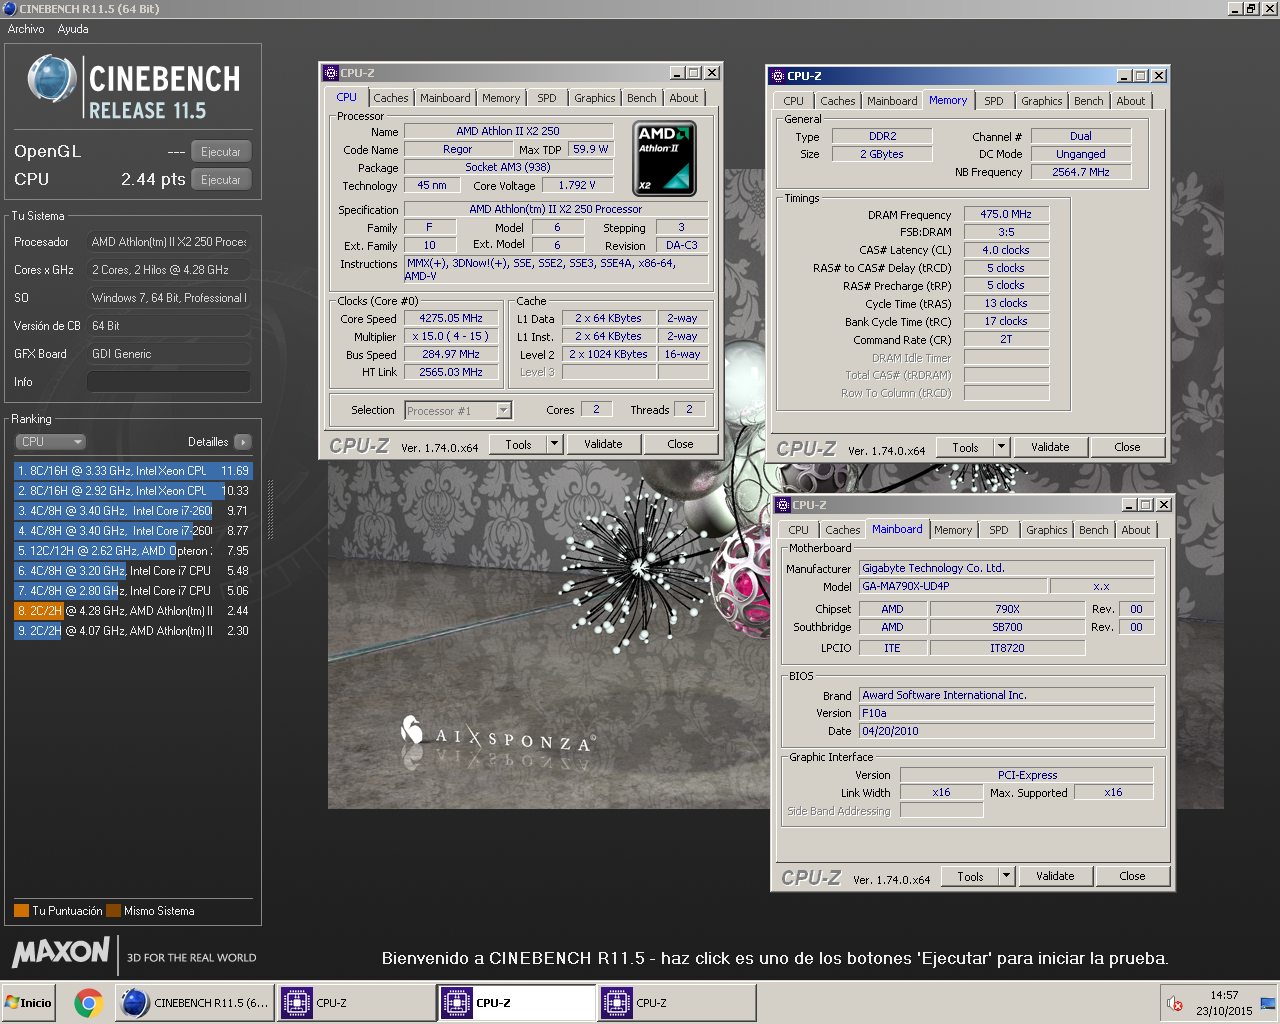This screenshot has width=1280, height=1024.
Task: Click the MAXON logo
Action: [62, 952]
